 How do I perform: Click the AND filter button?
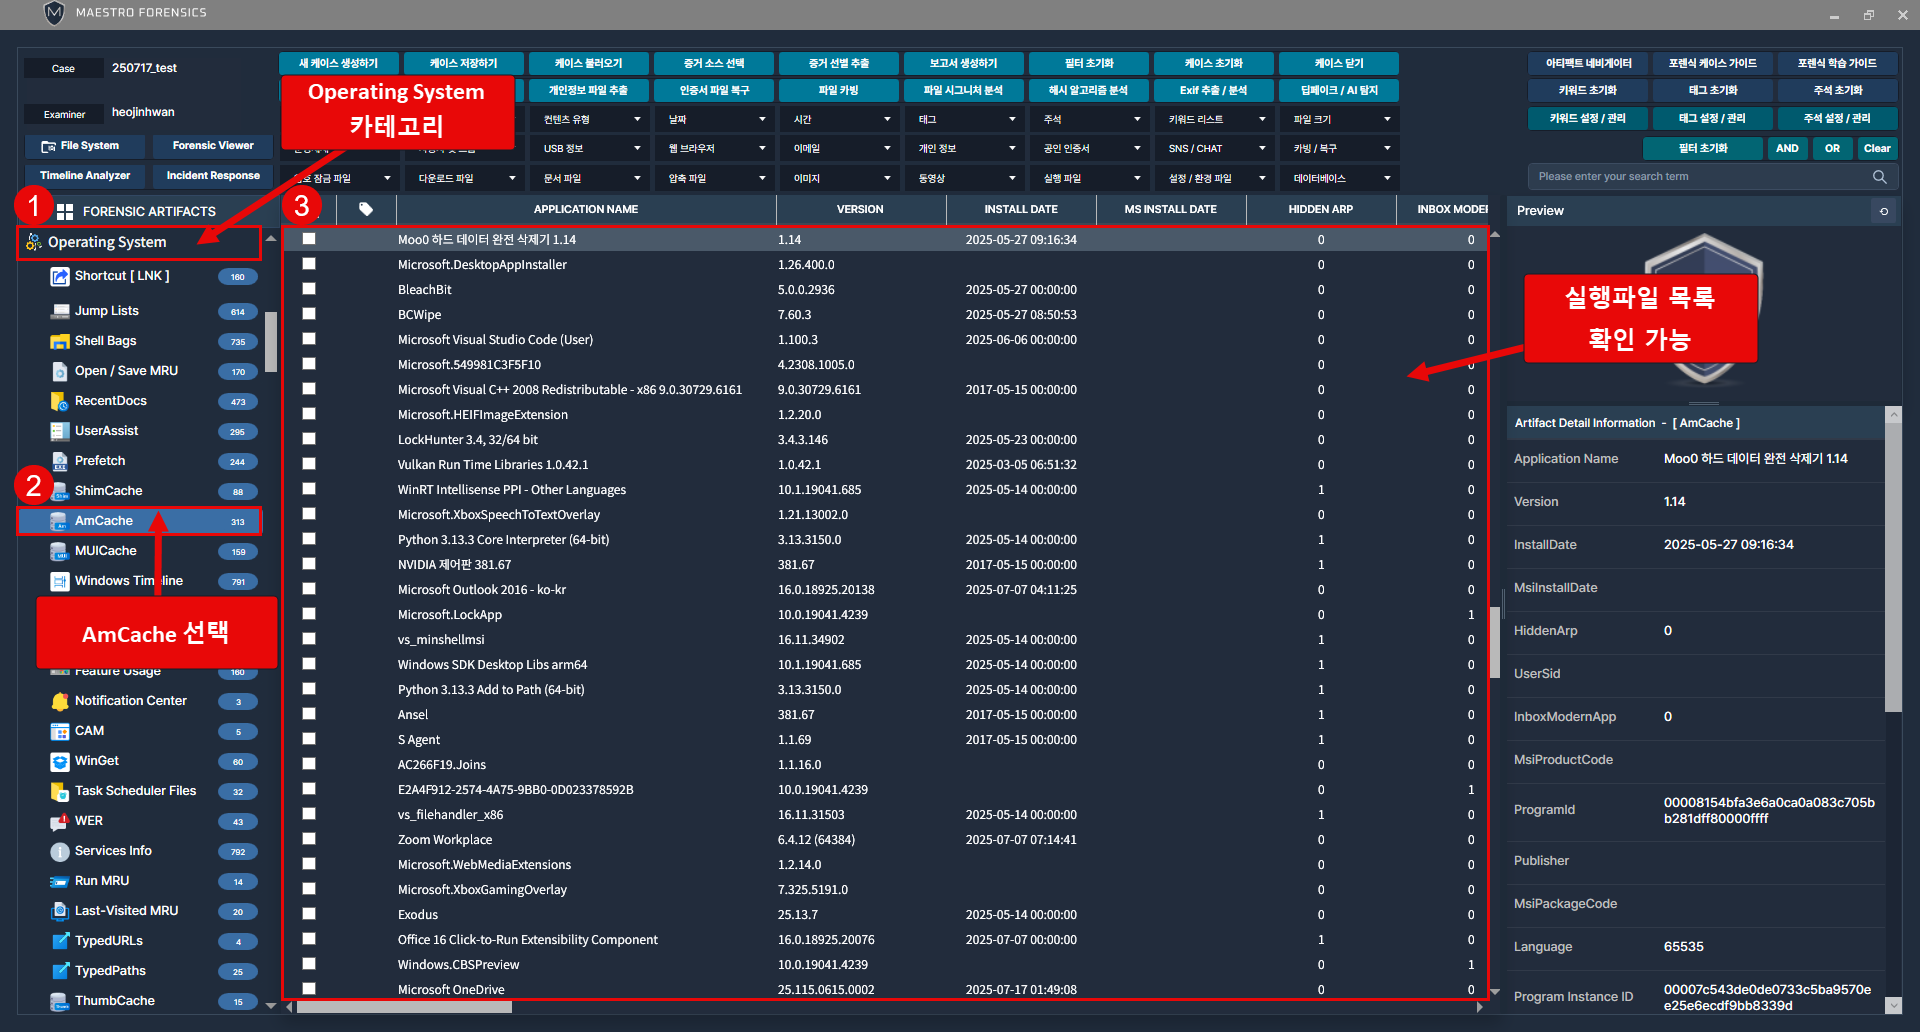pyautogui.click(x=1787, y=148)
